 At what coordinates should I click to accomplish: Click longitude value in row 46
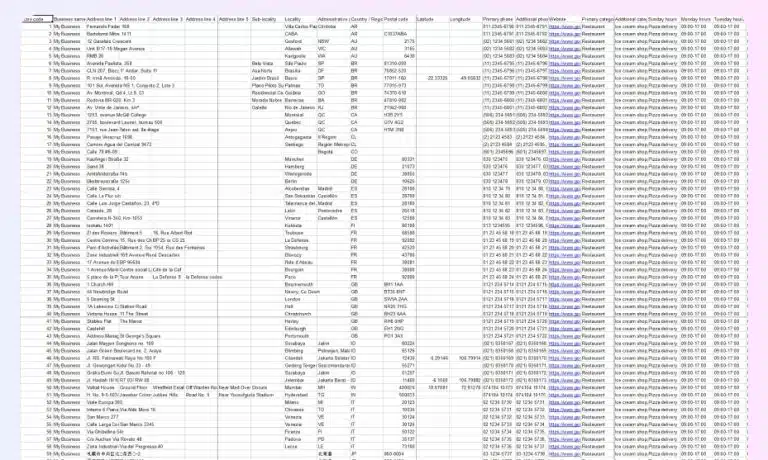click(x=470, y=358)
